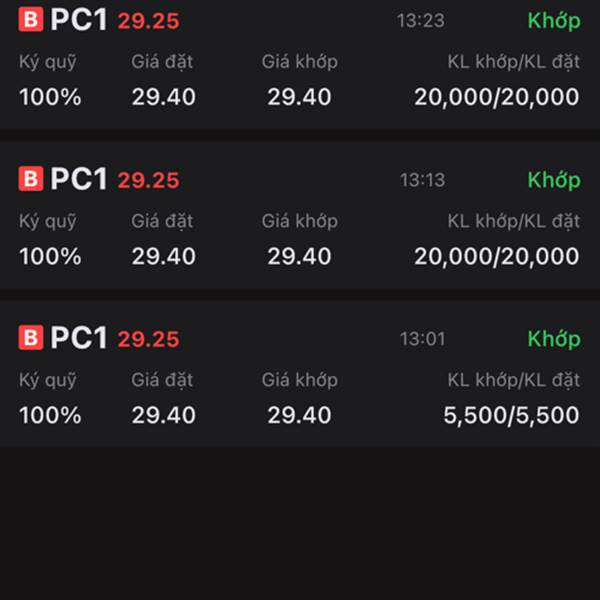Tap the green Khớp status at 13:13
Image resolution: width=600 pixels, height=600 pixels.
554,180
